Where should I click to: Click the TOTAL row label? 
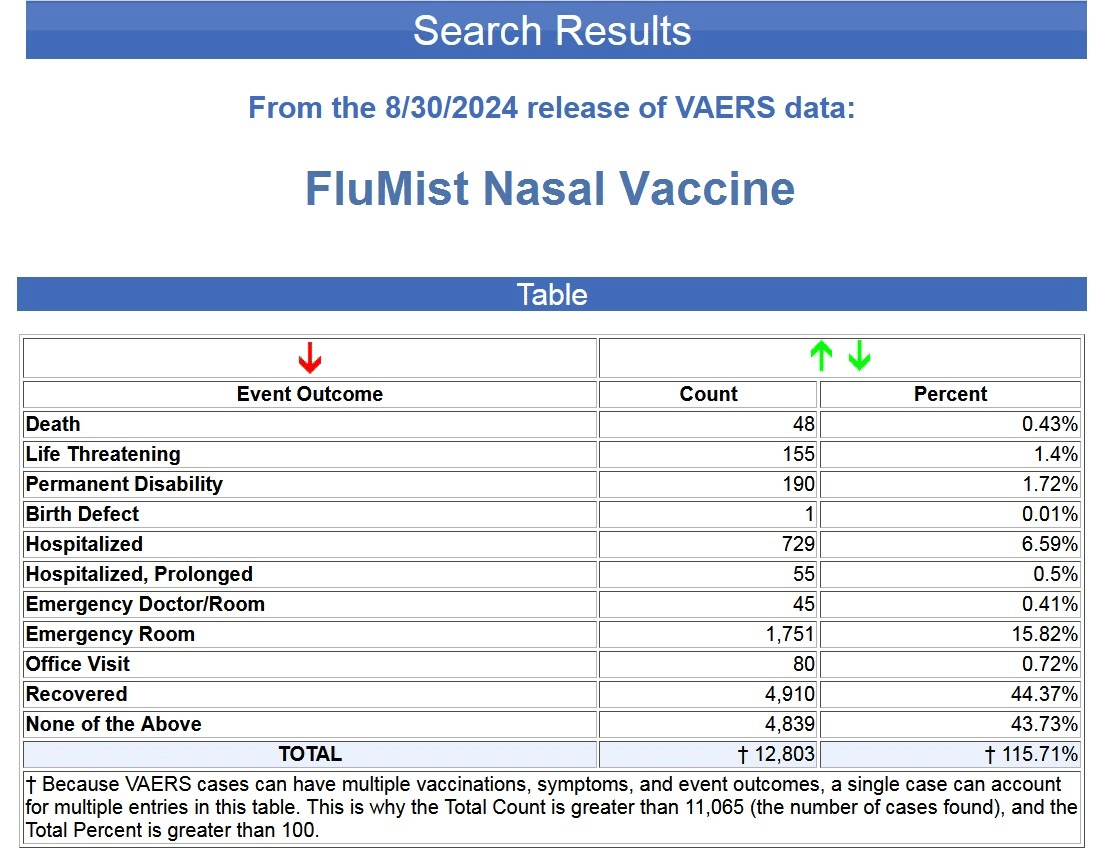[310, 754]
